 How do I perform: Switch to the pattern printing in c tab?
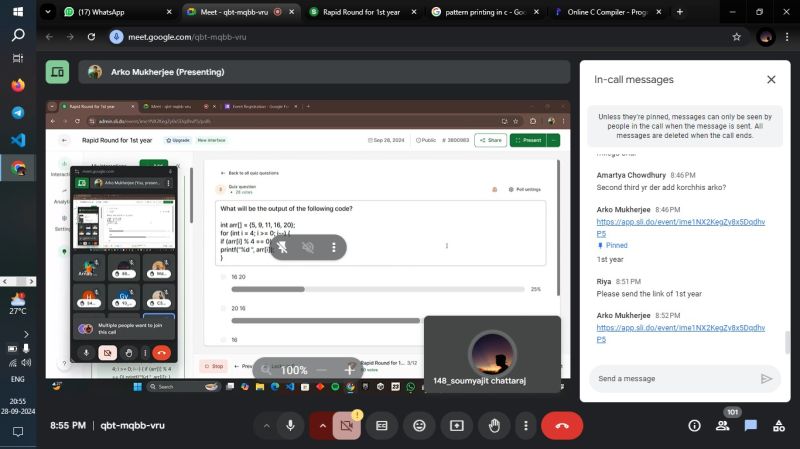(485, 12)
